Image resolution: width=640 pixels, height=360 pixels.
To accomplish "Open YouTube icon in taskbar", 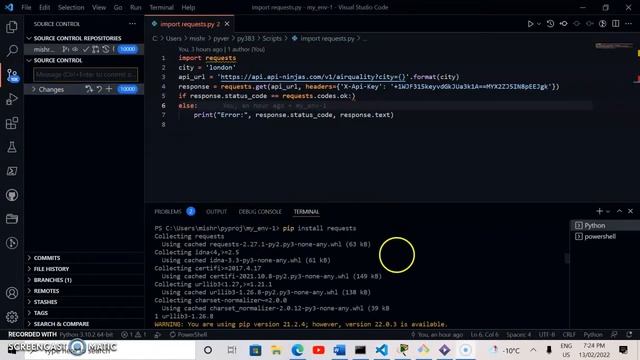I will tap(318, 350).
